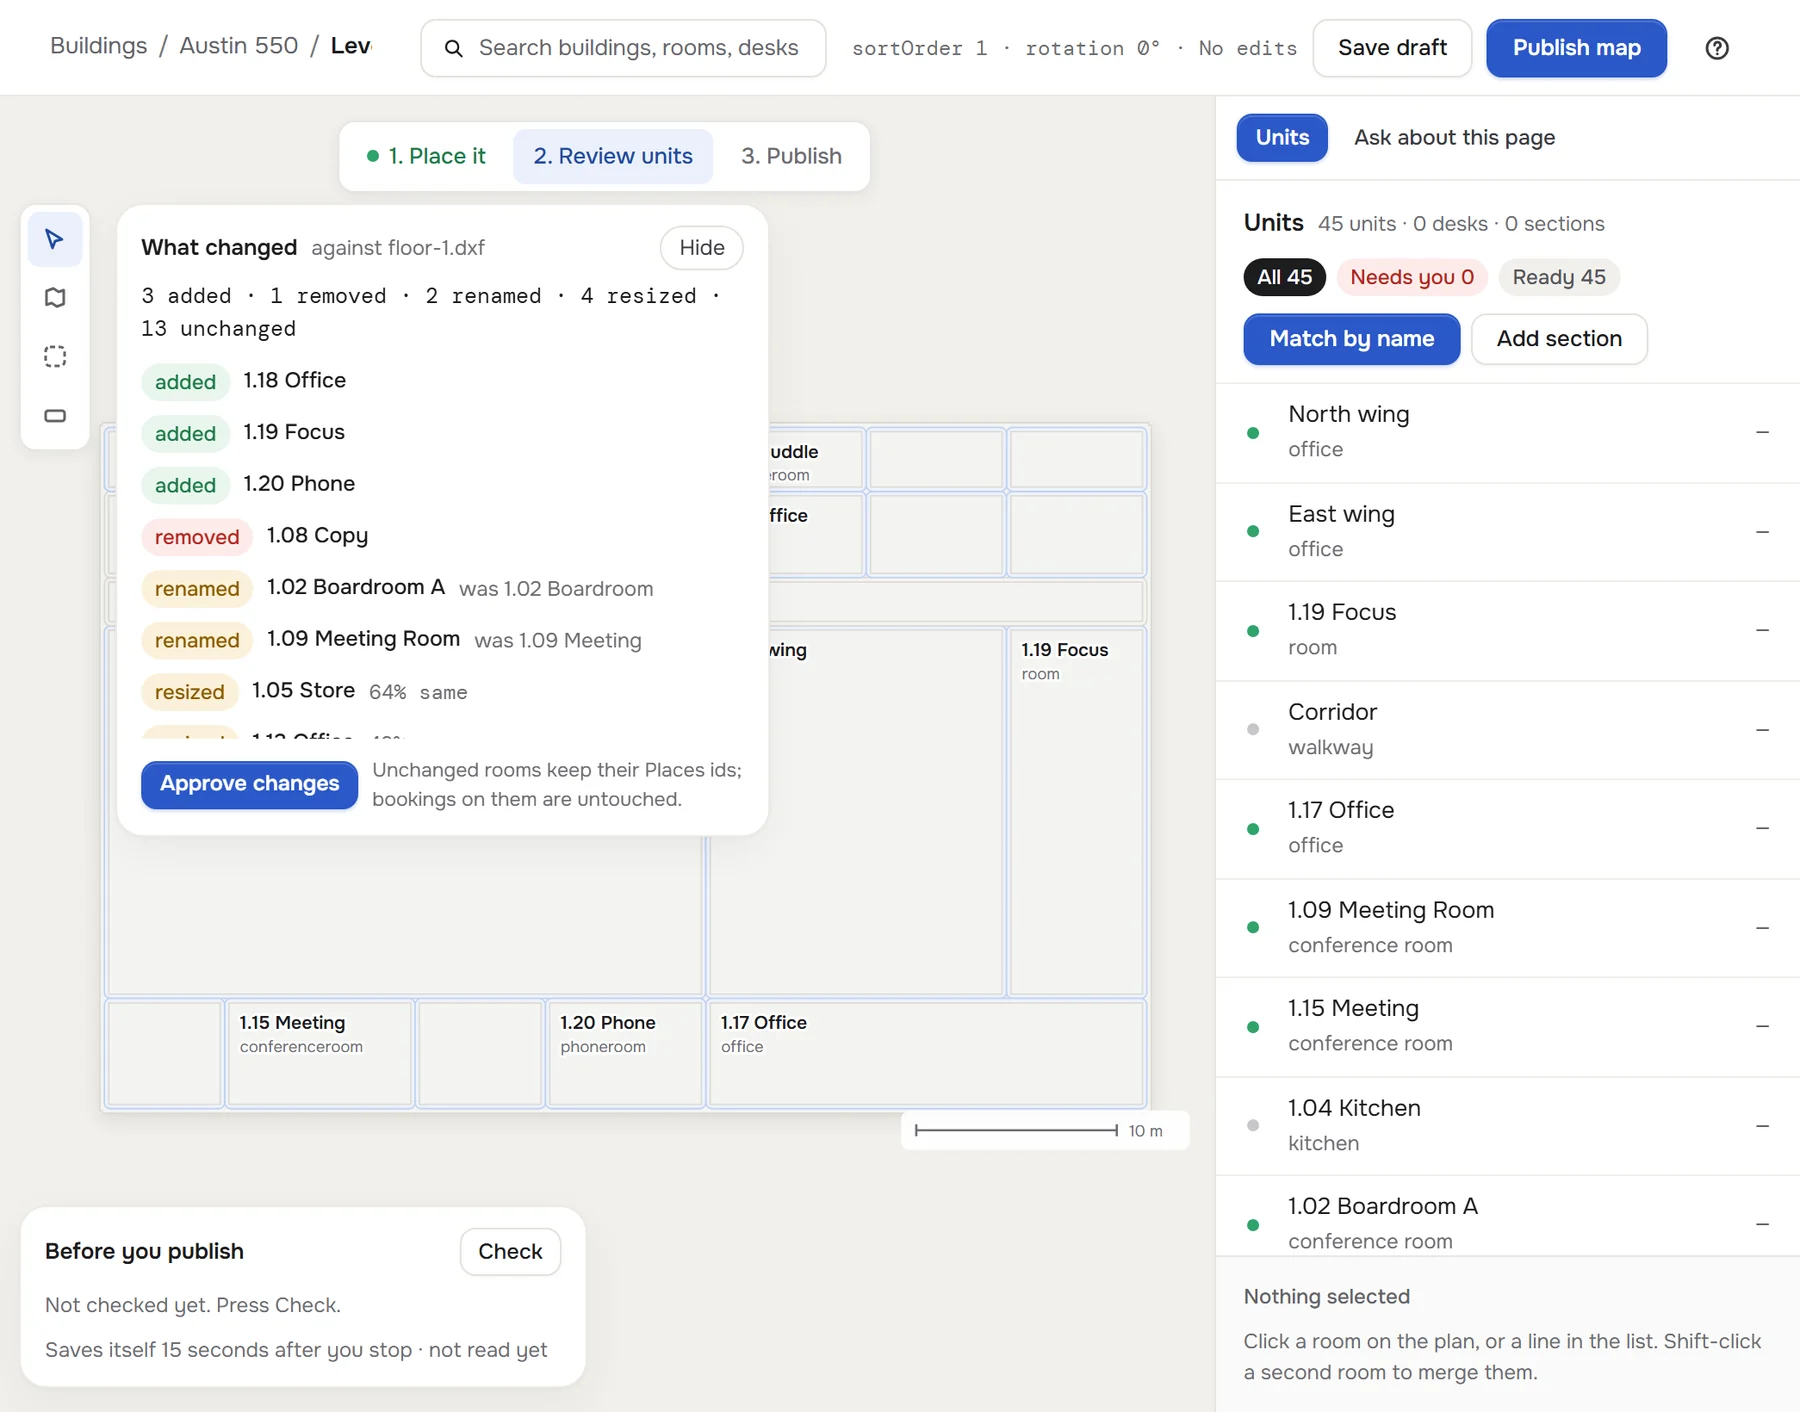The height and width of the screenshot is (1412, 1800).
Task: Select 1.19 Focus room on the plan
Action: point(1077,812)
